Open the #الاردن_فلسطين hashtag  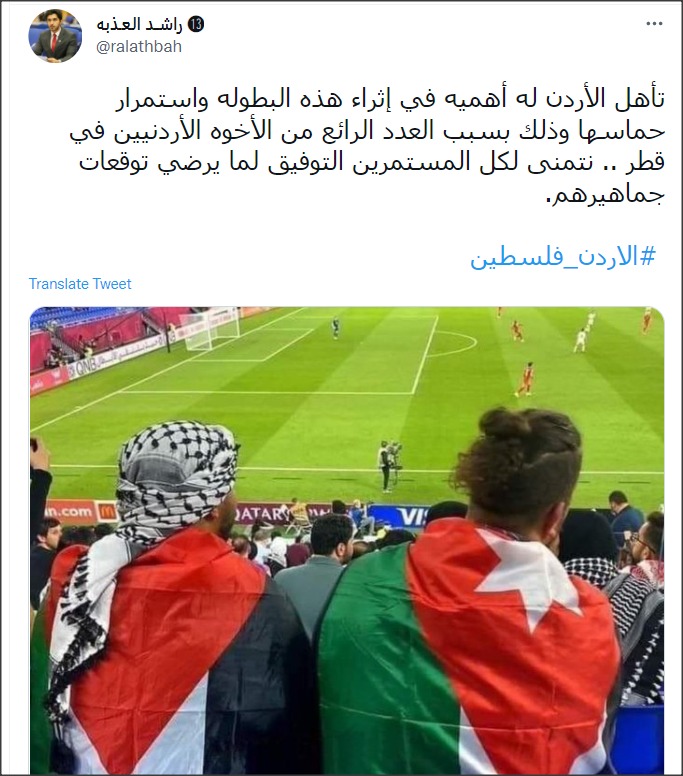click(563, 257)
